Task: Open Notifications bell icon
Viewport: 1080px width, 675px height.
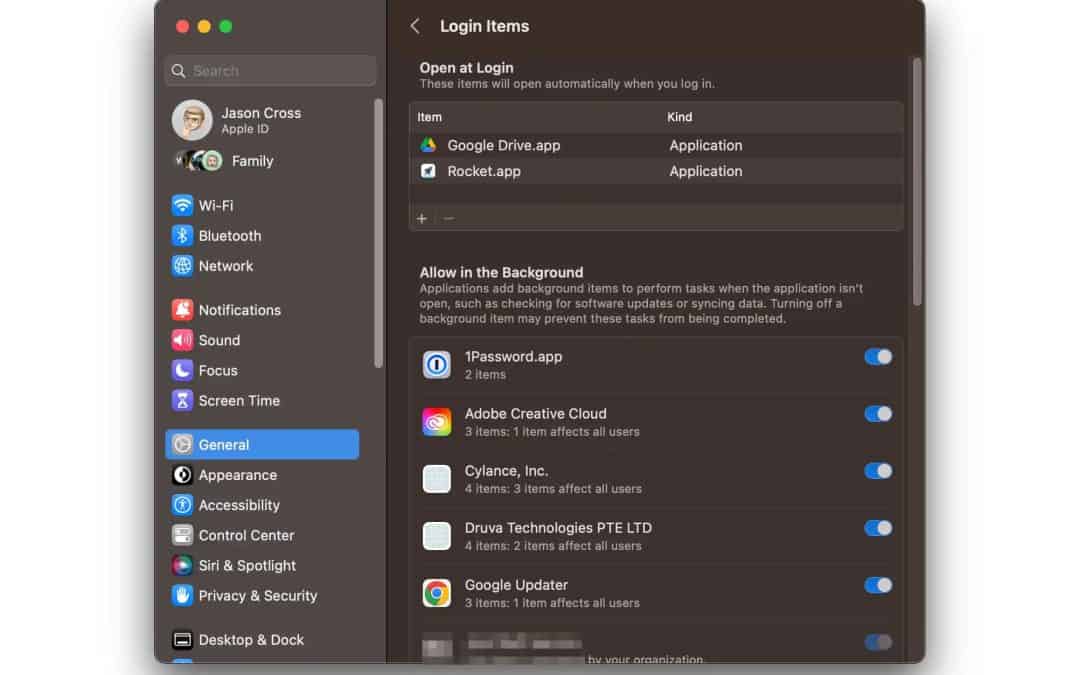Action: coord(182,310)
